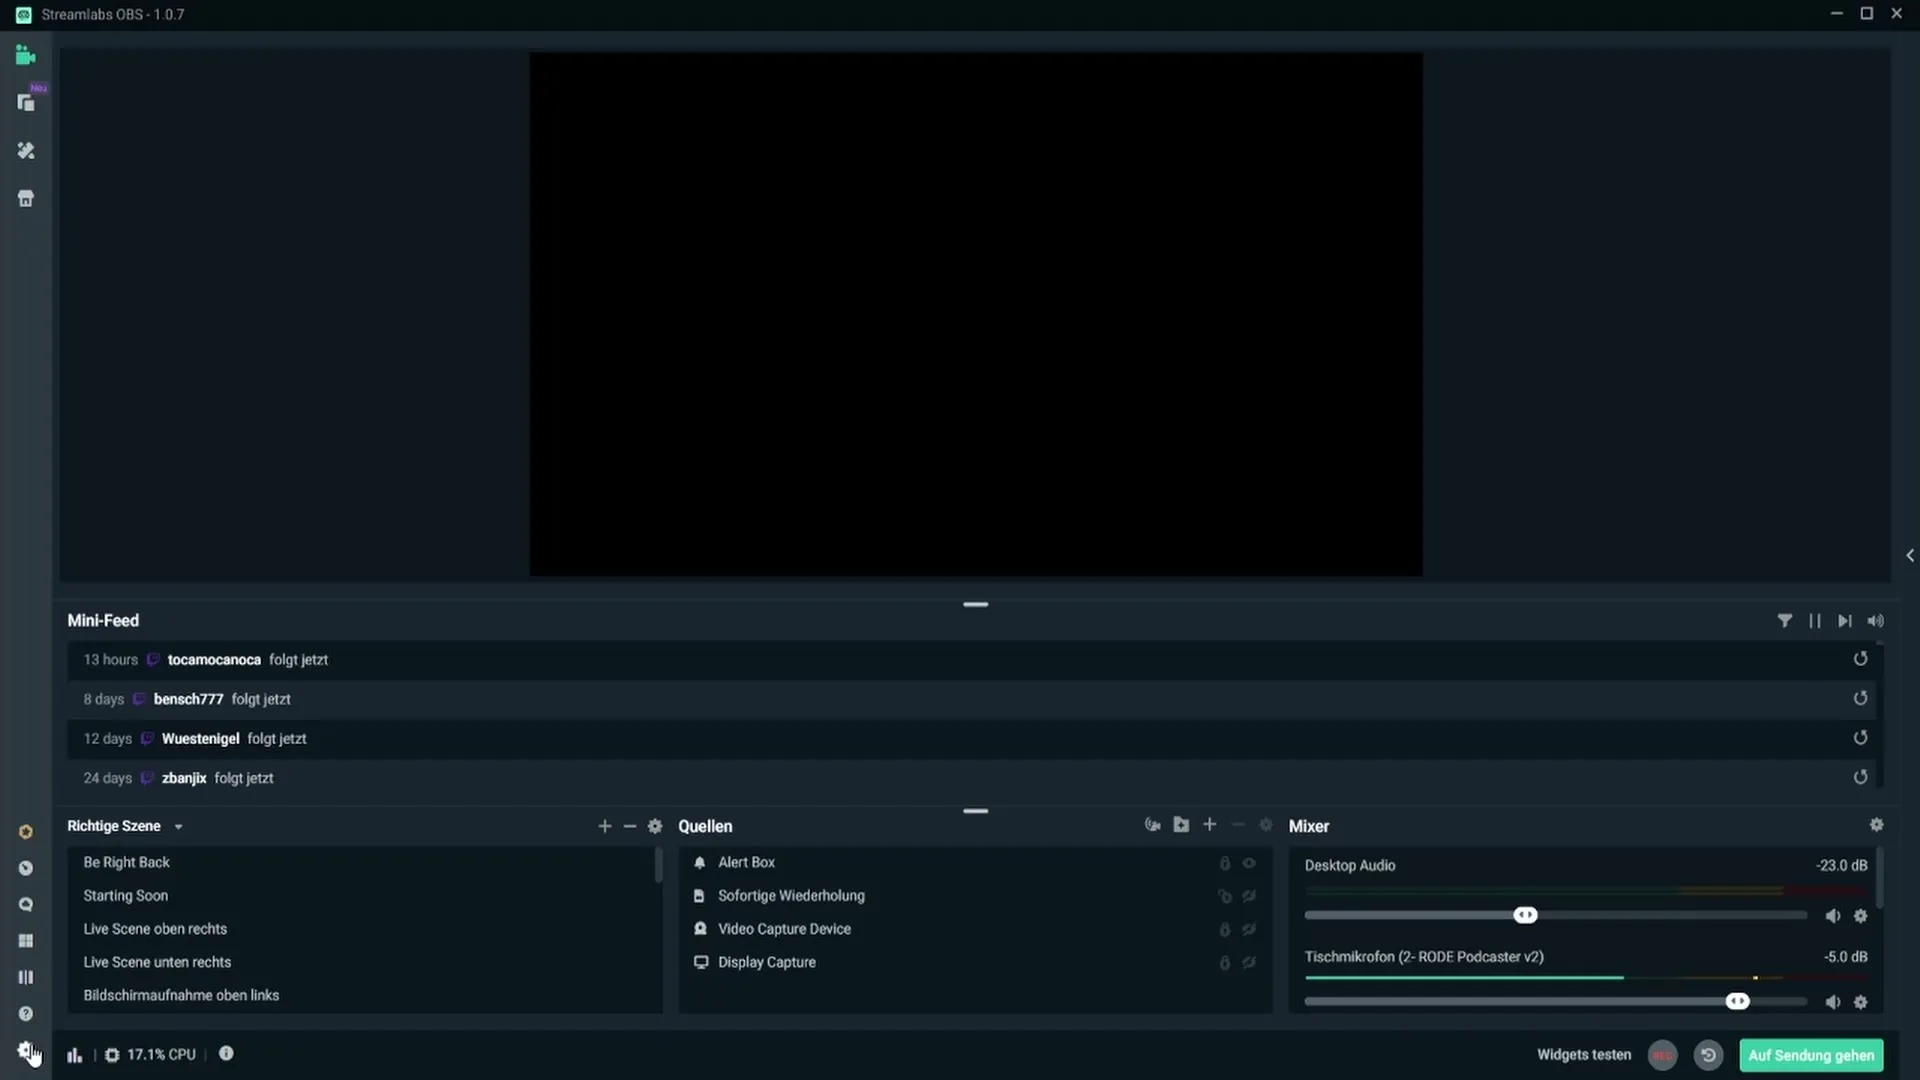Click the info icon in status bar
This screenshot has height=1080, width=1920.
[226, 1053]
